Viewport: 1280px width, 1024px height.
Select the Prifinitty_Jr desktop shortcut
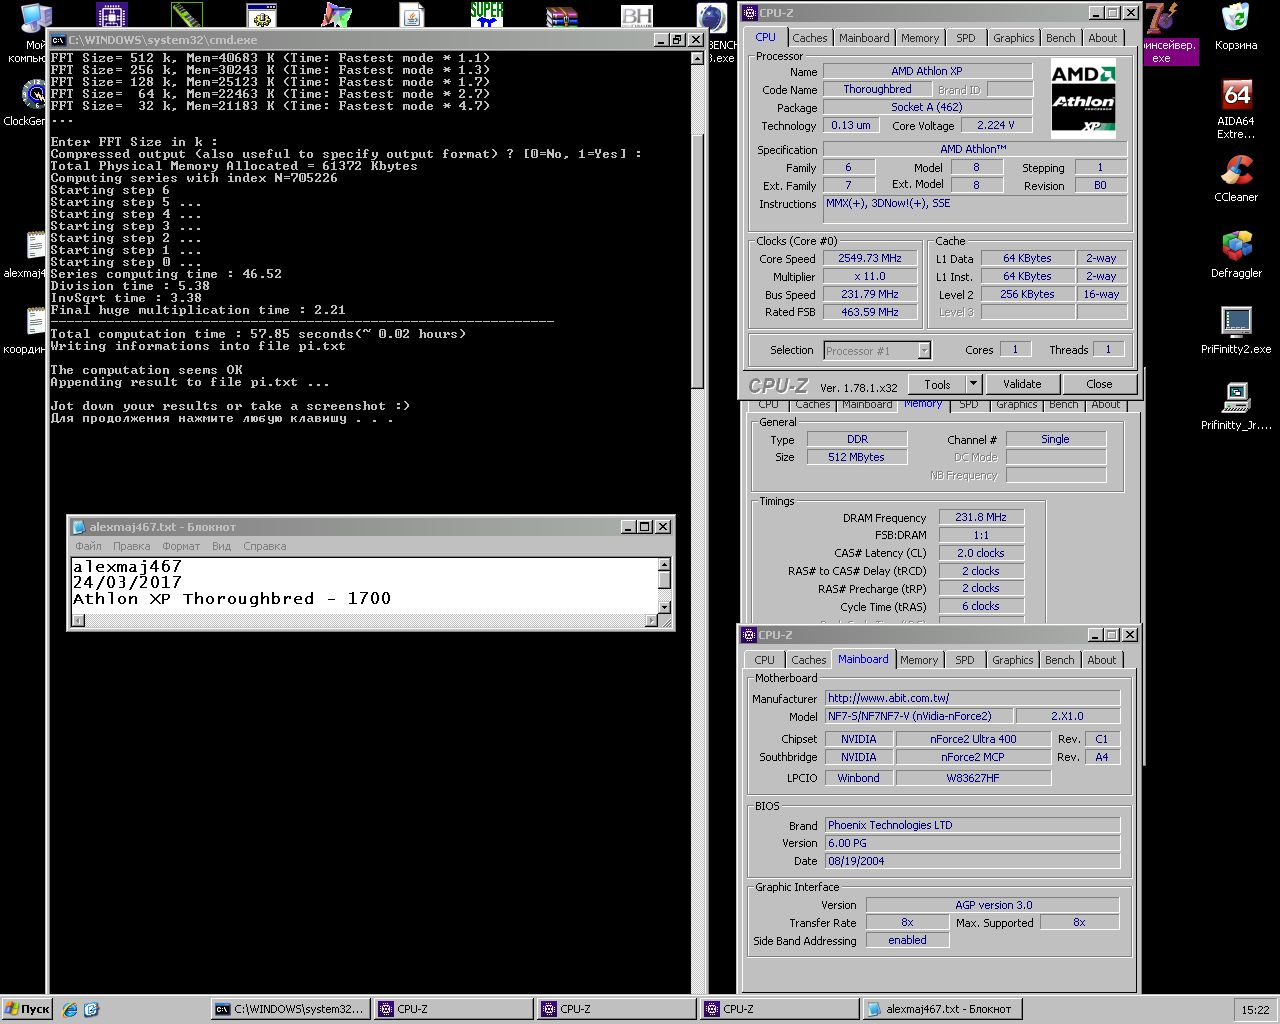coord(1236,406)
